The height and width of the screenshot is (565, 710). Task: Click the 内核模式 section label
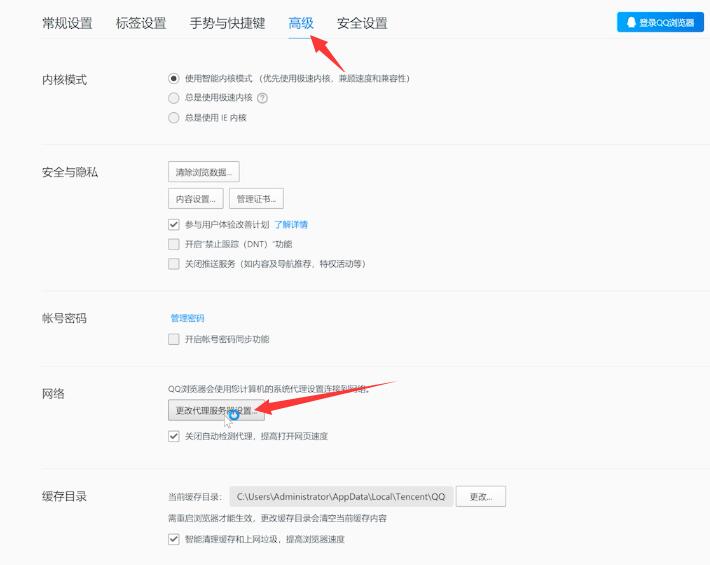click(x=64, y=80)
